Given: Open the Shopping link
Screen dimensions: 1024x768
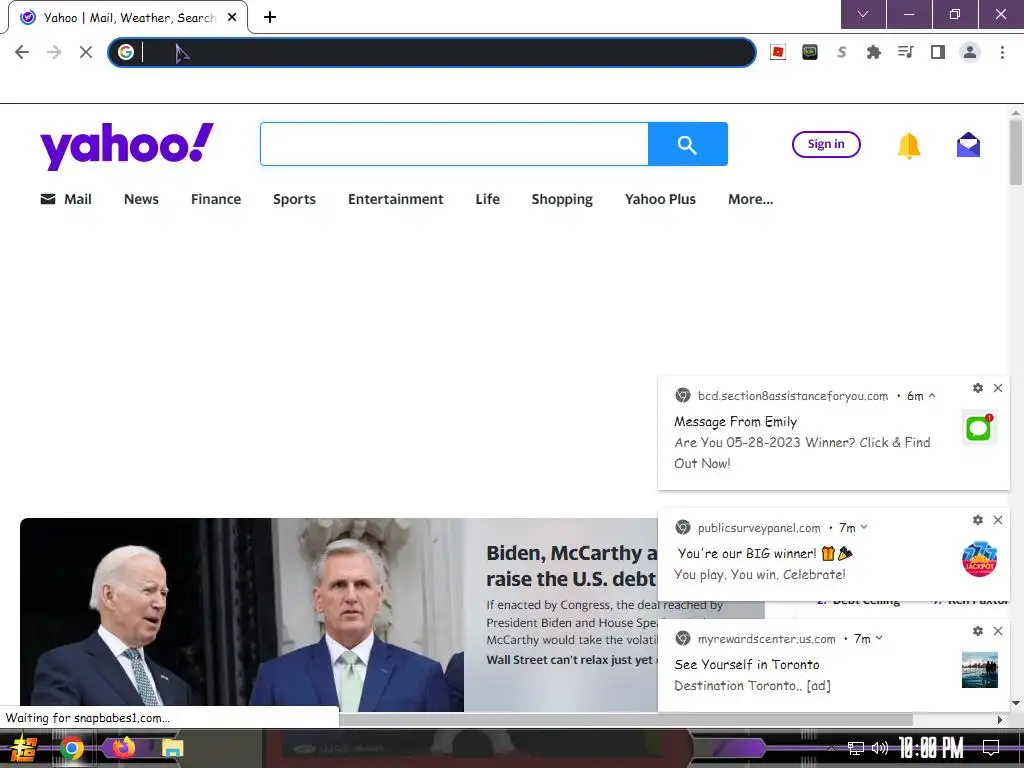Looking at the screenshot, I should [562, 199].
